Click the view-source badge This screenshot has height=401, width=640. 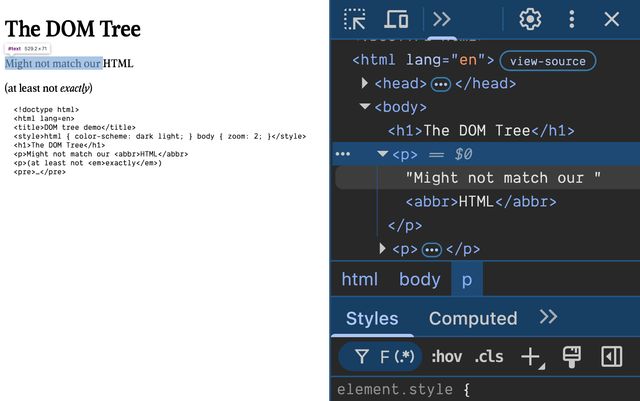(x=547, y=61)
